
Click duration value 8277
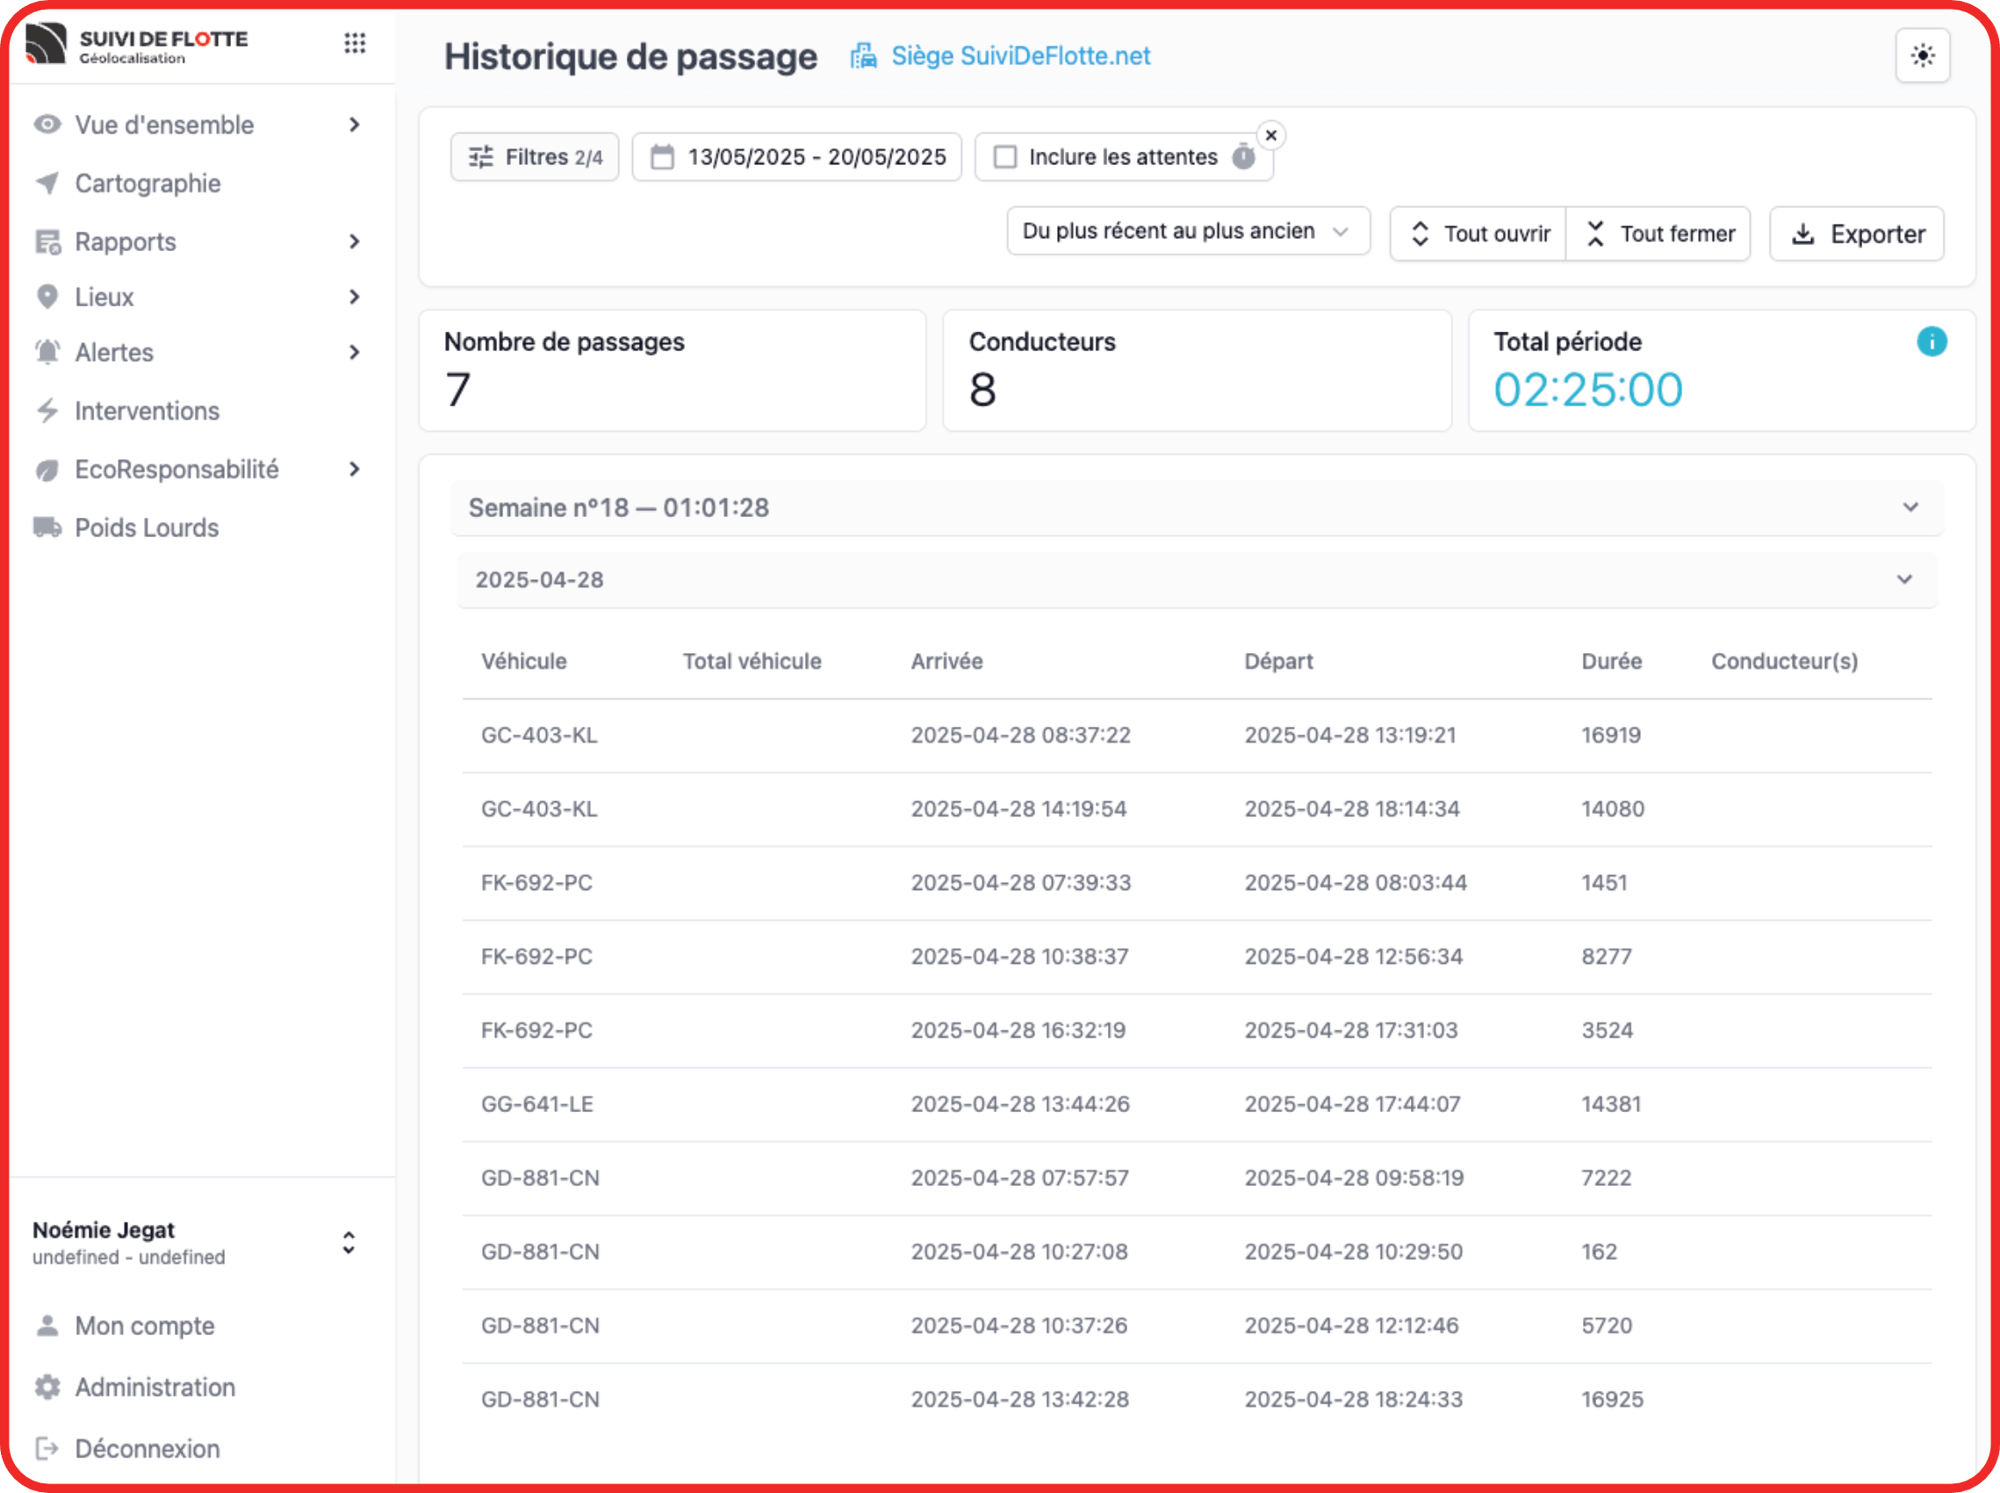tap(1606, 957)
